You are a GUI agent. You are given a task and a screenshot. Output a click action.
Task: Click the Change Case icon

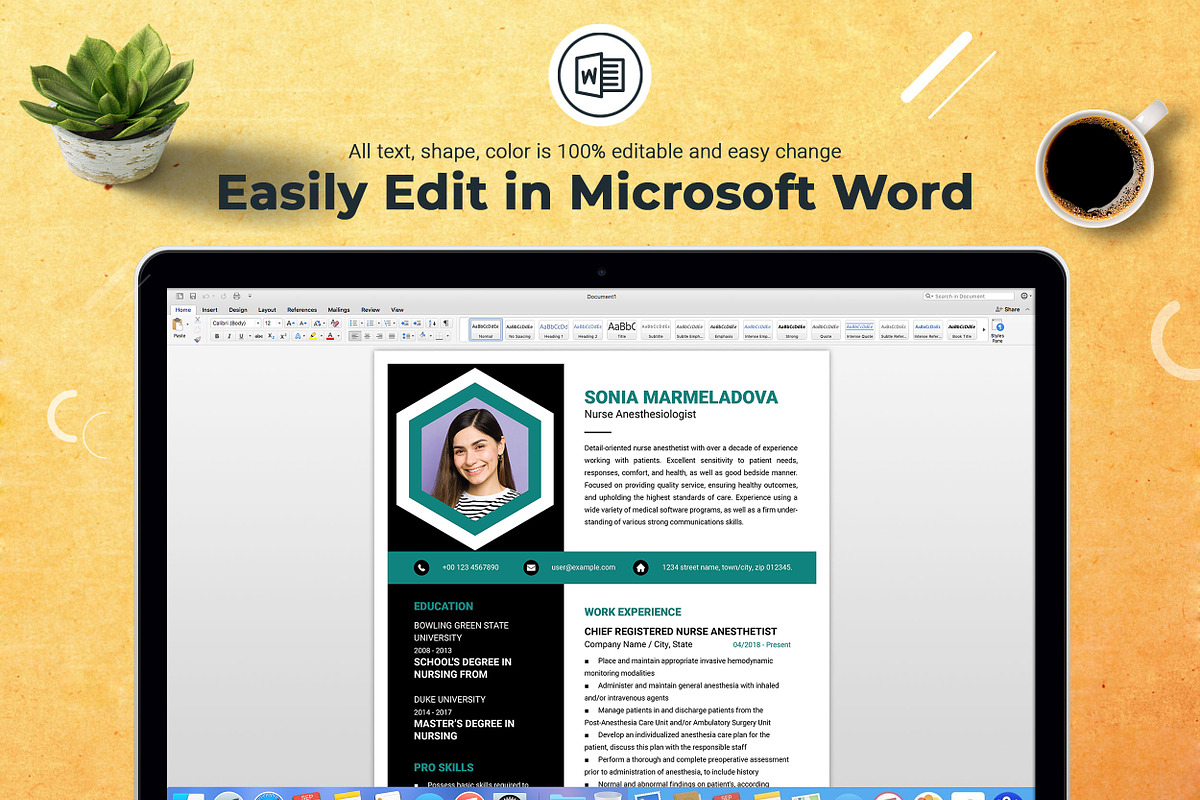point(316,323)
